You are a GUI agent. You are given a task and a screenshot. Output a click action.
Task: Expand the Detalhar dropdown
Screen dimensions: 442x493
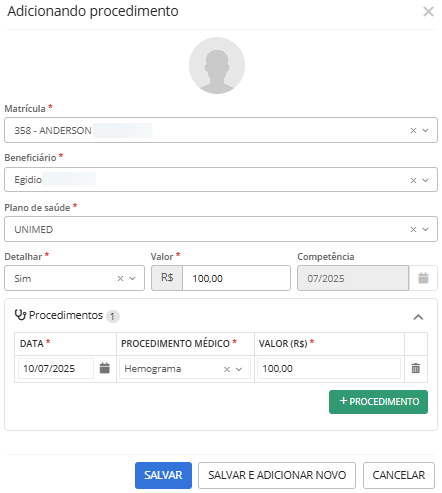(132, 278)
